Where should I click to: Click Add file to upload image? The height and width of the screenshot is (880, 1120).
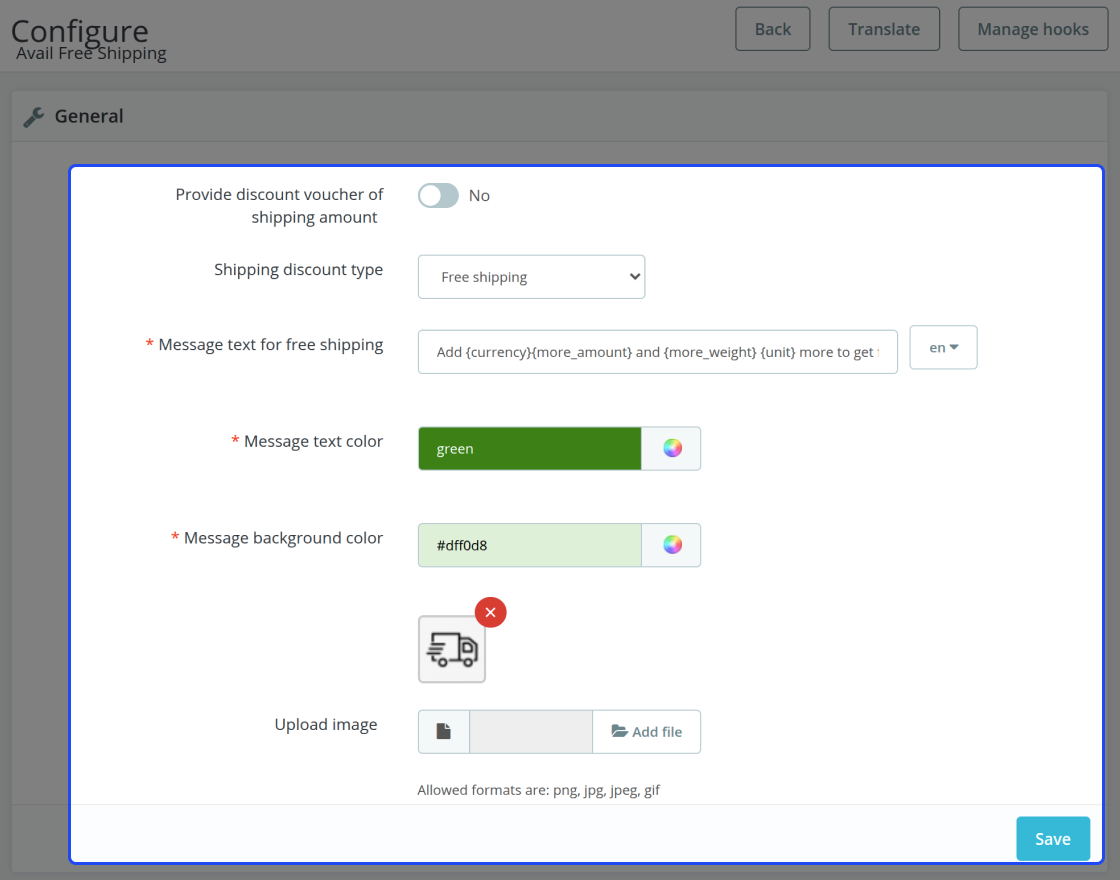(x=646, y=731)
